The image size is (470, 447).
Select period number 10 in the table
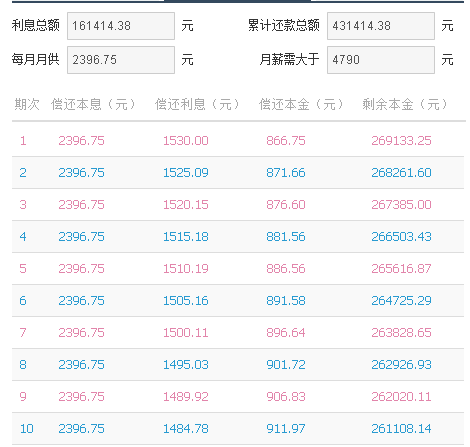(x=27, y=429)
